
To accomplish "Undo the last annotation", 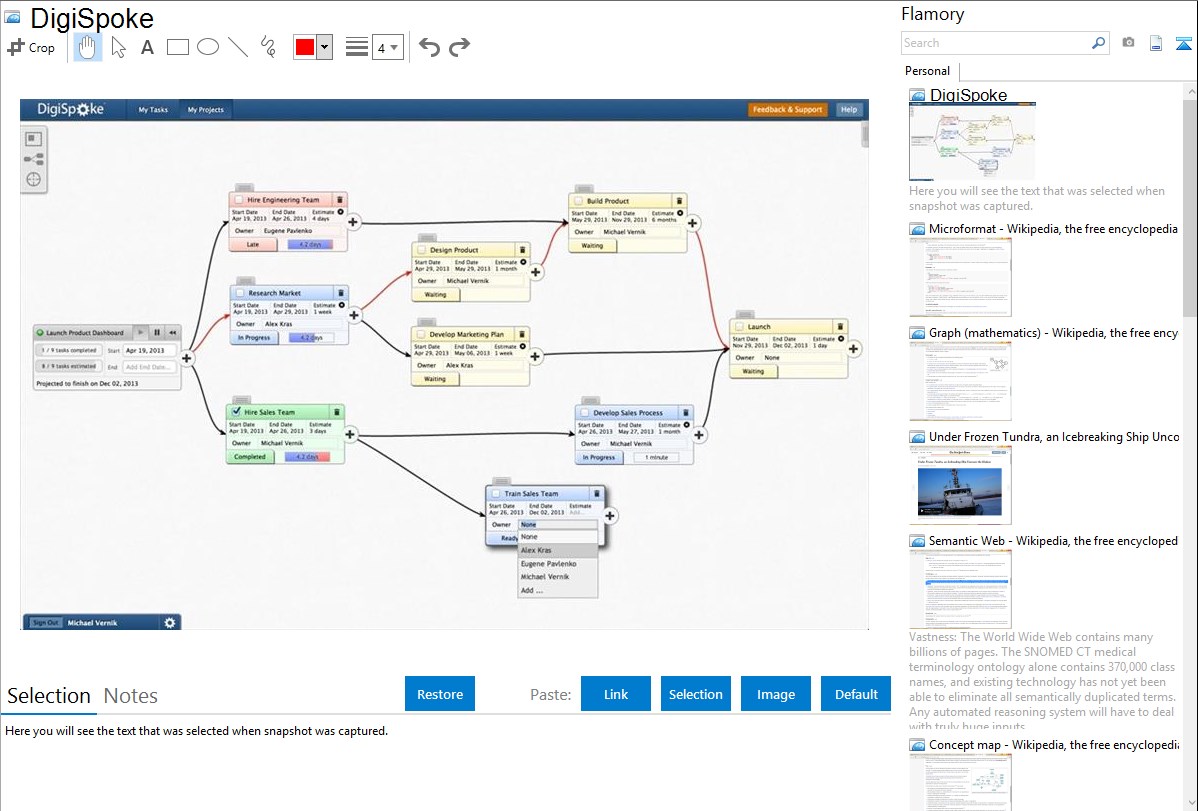I will tap(429, 47).
